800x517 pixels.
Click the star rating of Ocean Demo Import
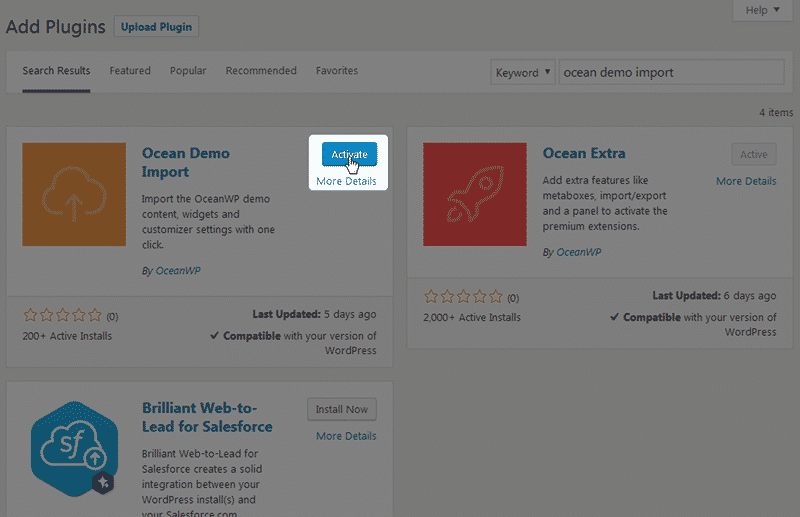click(63, 316)
